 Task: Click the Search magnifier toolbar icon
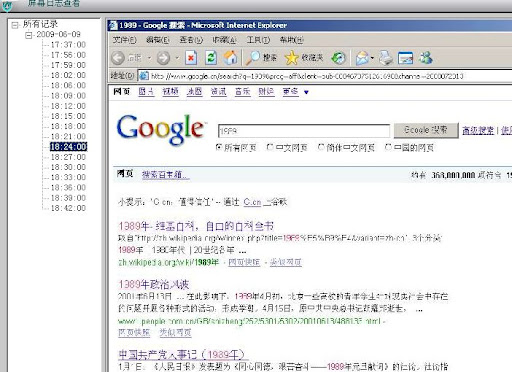[253, 58]
